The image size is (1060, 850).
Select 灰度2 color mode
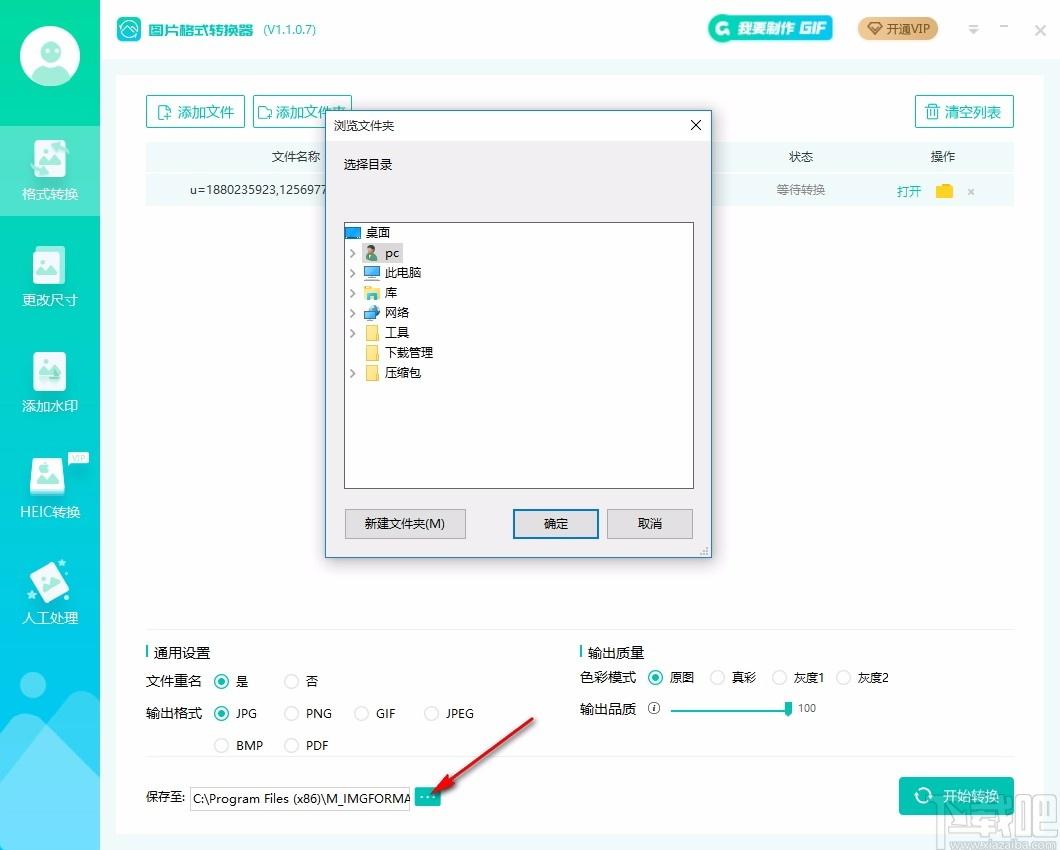(x=844, y=677)
